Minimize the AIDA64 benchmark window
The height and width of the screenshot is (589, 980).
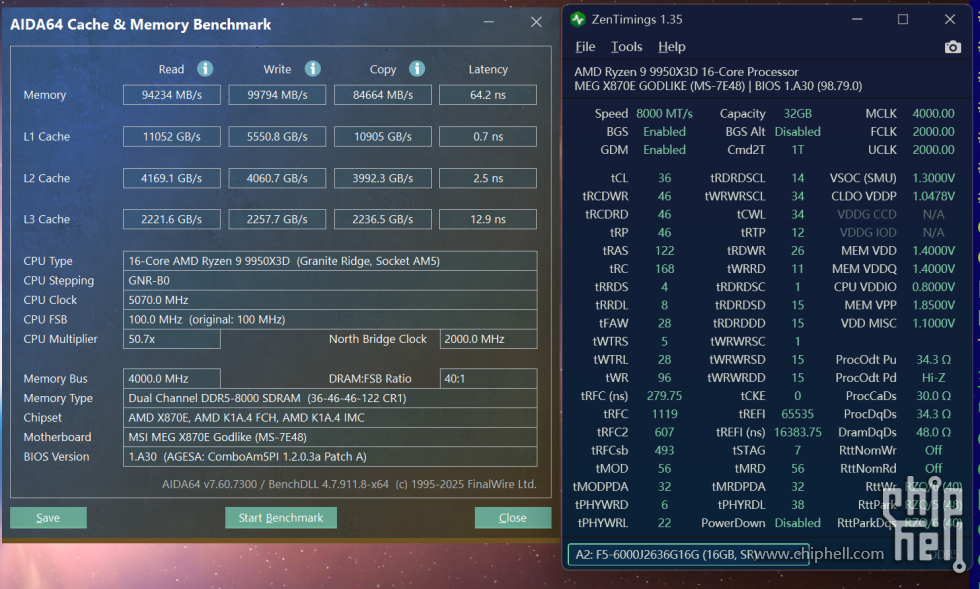pos(489,22)
